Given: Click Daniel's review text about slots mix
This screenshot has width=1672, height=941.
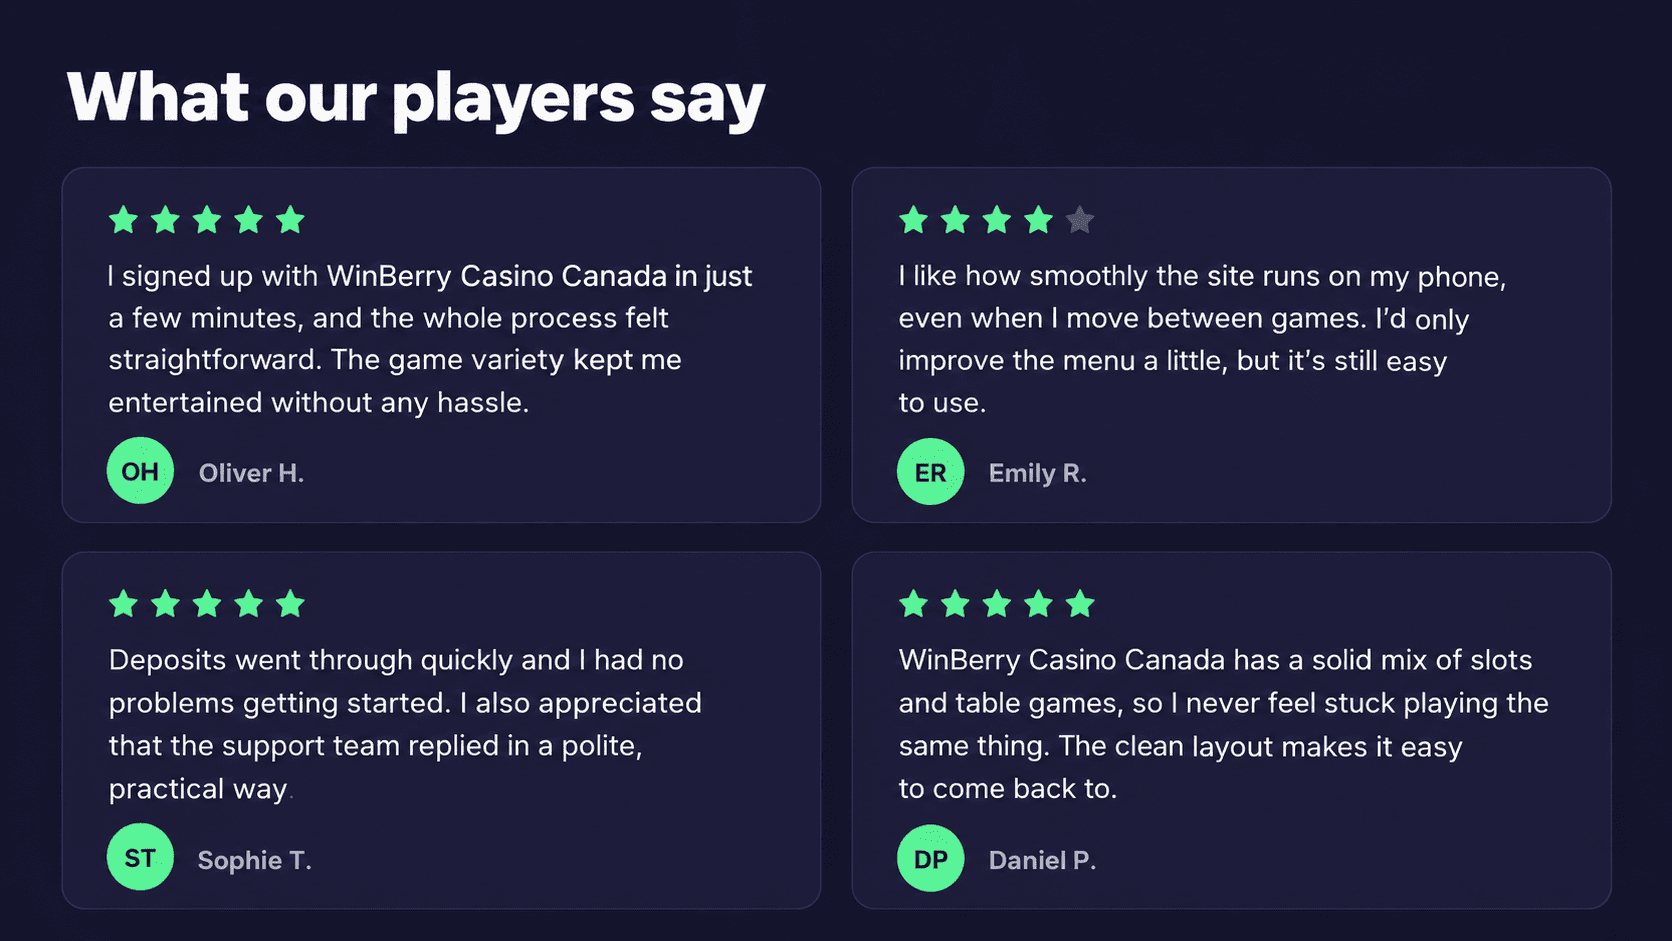Looking at the screenshot, I should coord(1223,724).
